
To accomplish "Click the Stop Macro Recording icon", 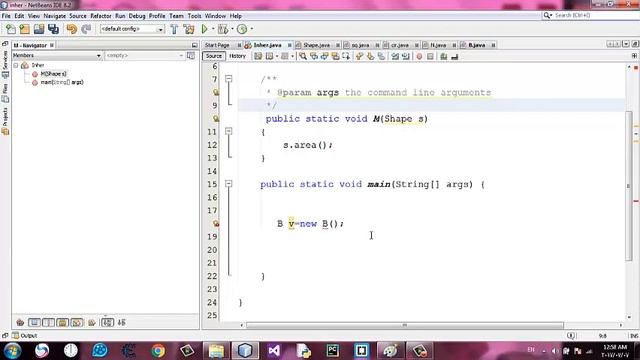I will (x=430, y=56).
